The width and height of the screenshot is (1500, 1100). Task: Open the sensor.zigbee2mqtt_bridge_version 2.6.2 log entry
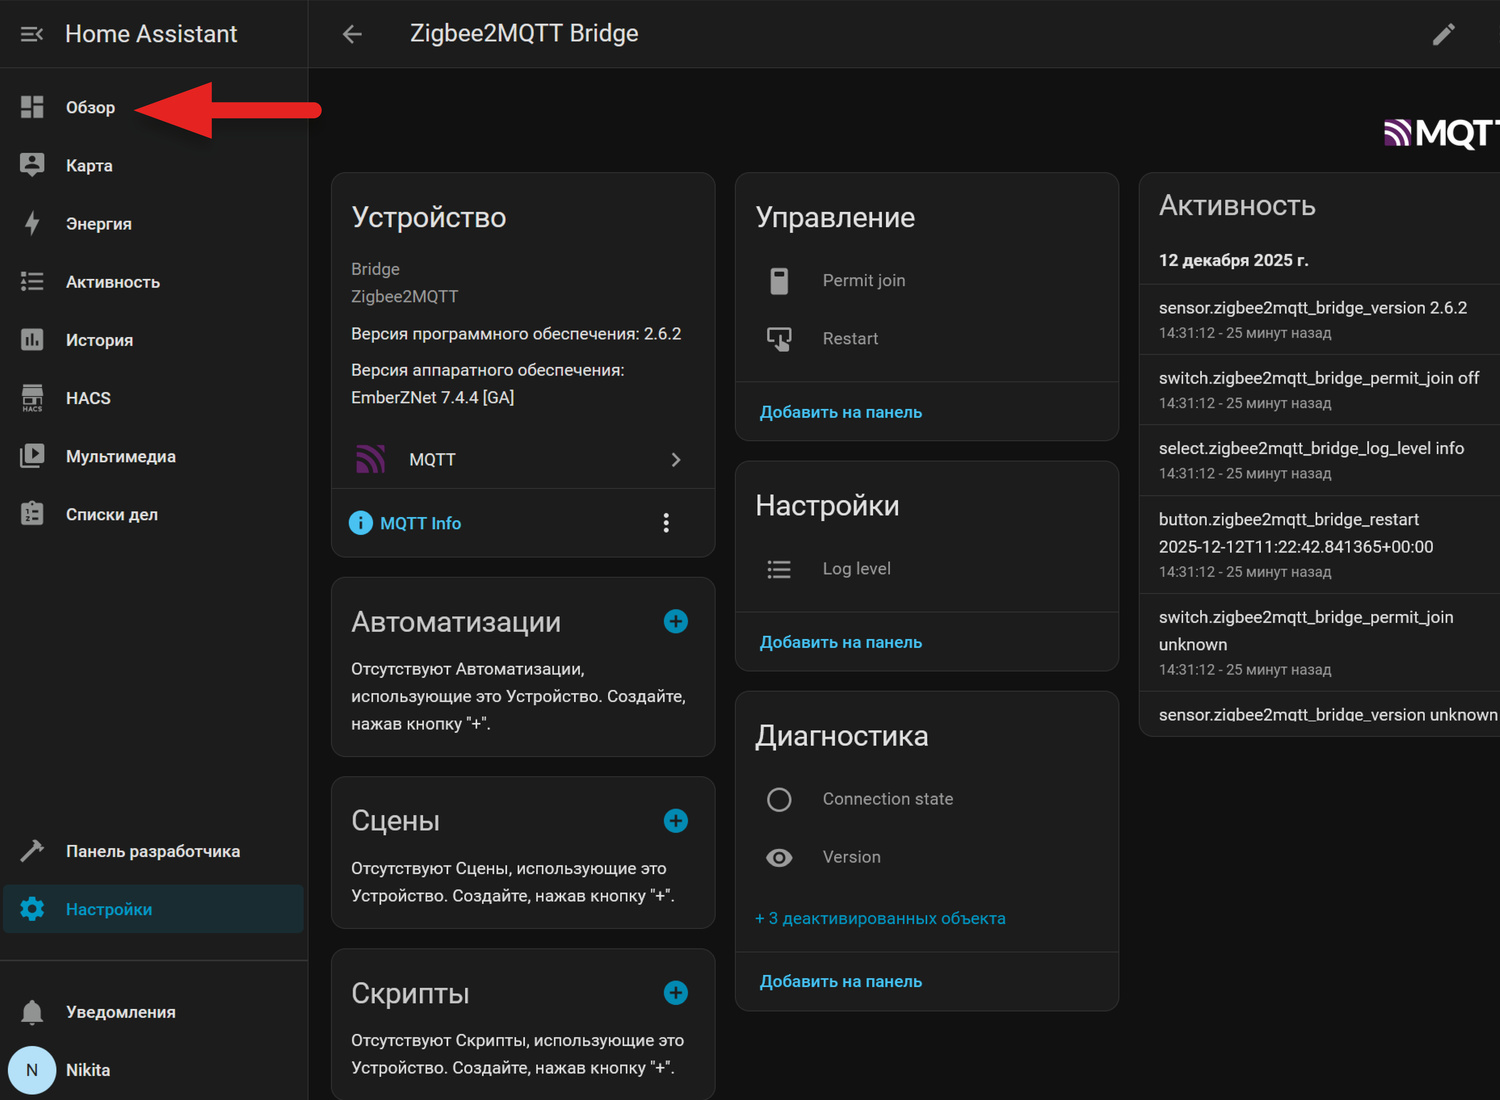[1320, 319]
